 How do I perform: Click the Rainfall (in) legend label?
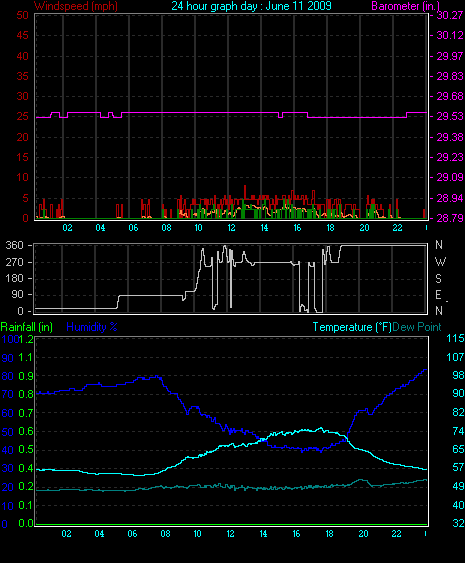point(27,327)
